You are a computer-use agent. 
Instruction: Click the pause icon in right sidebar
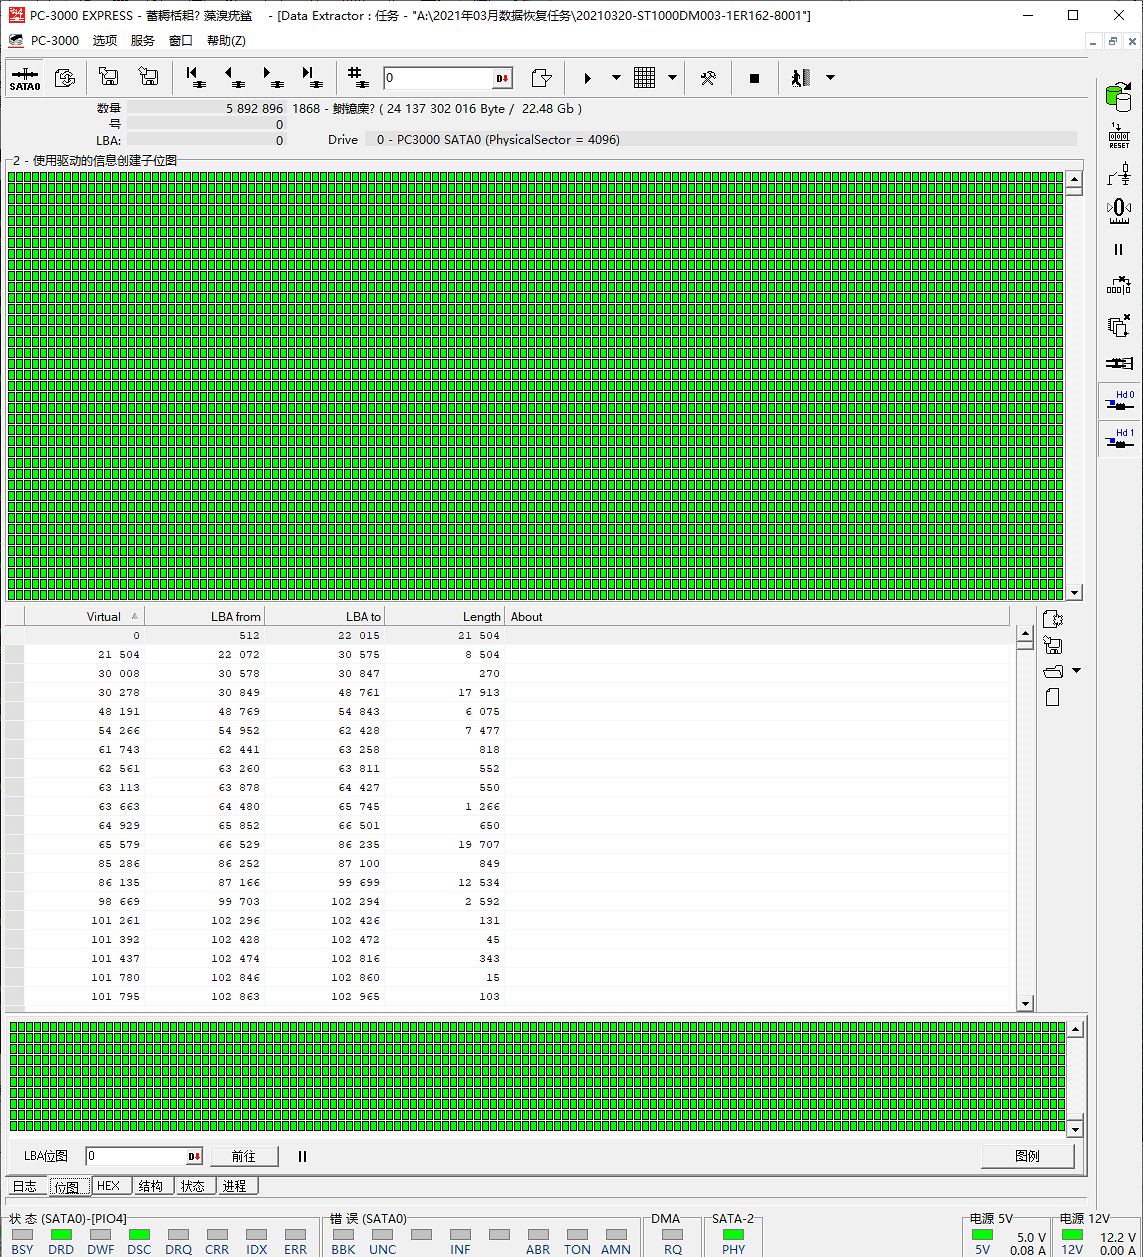1118,250
